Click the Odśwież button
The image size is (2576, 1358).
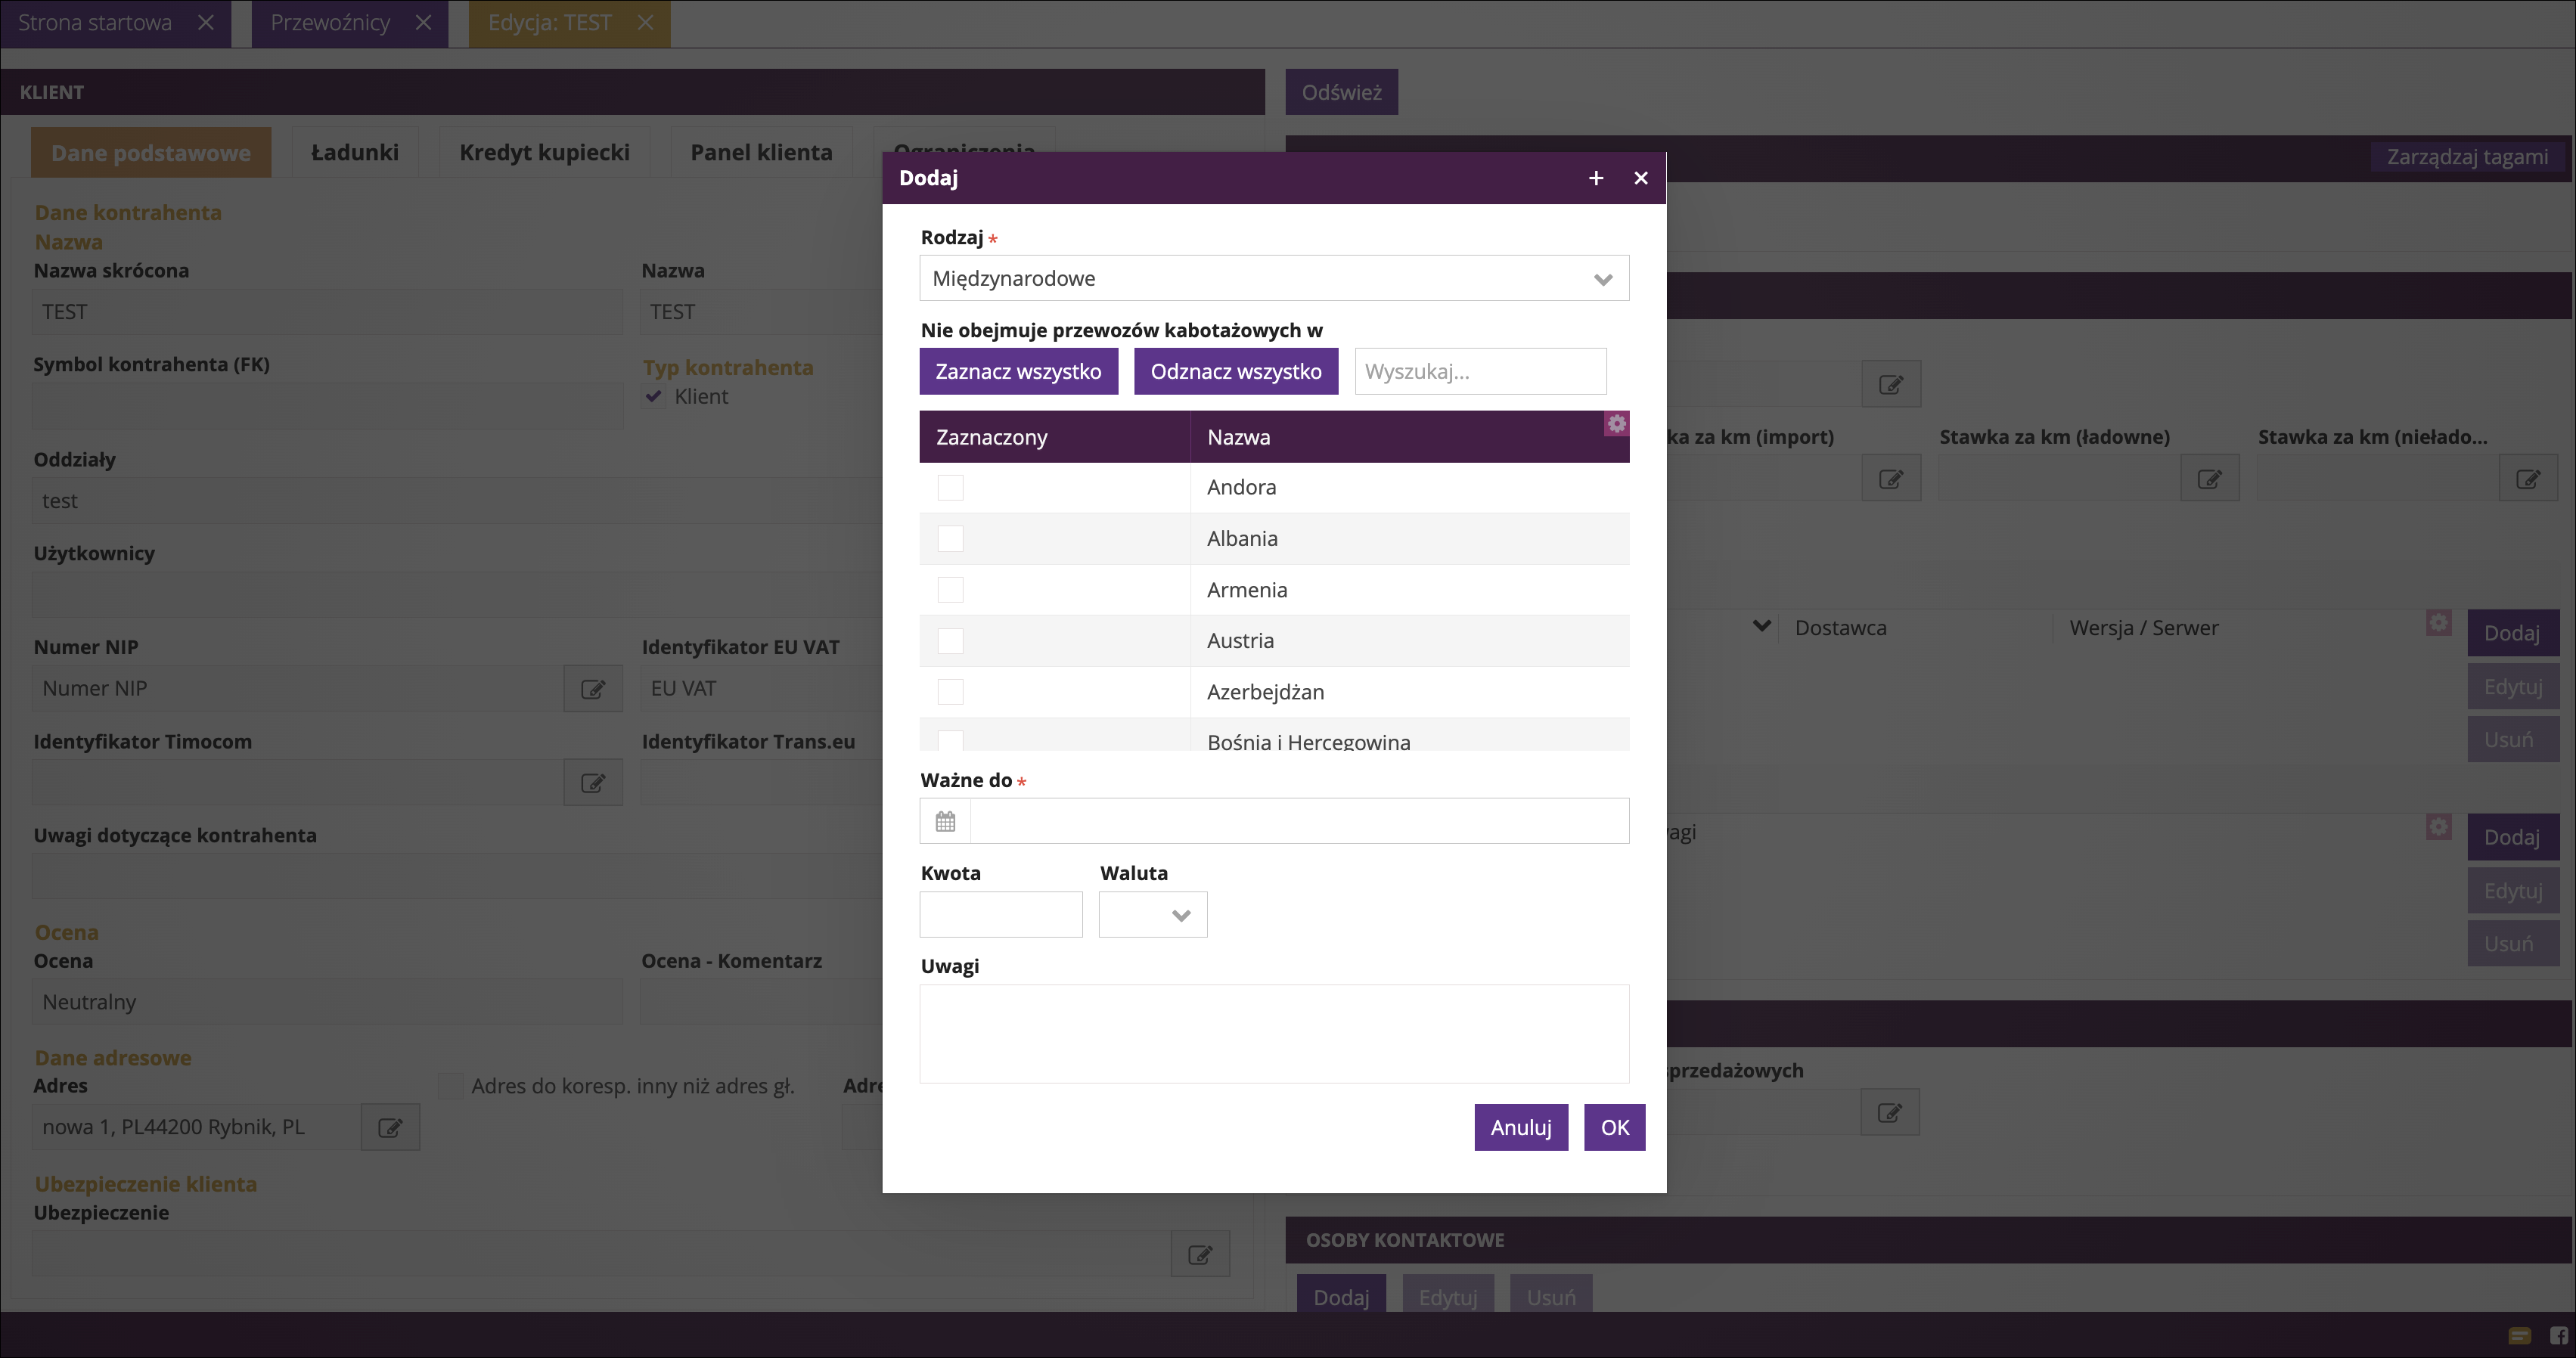(x=1342, y=92)
